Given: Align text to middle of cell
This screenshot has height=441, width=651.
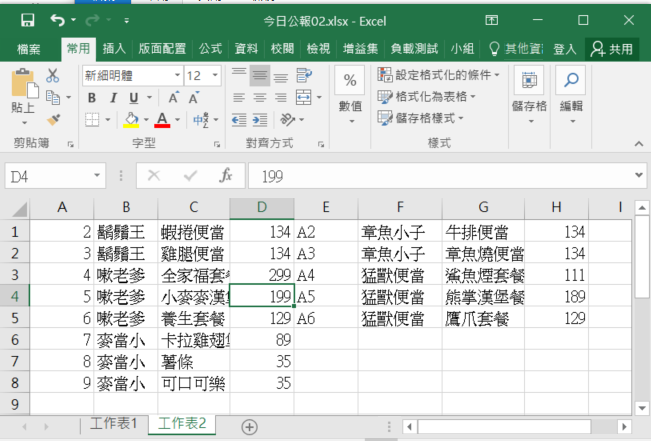Looking at the screenshot, I should click(260, 76).
